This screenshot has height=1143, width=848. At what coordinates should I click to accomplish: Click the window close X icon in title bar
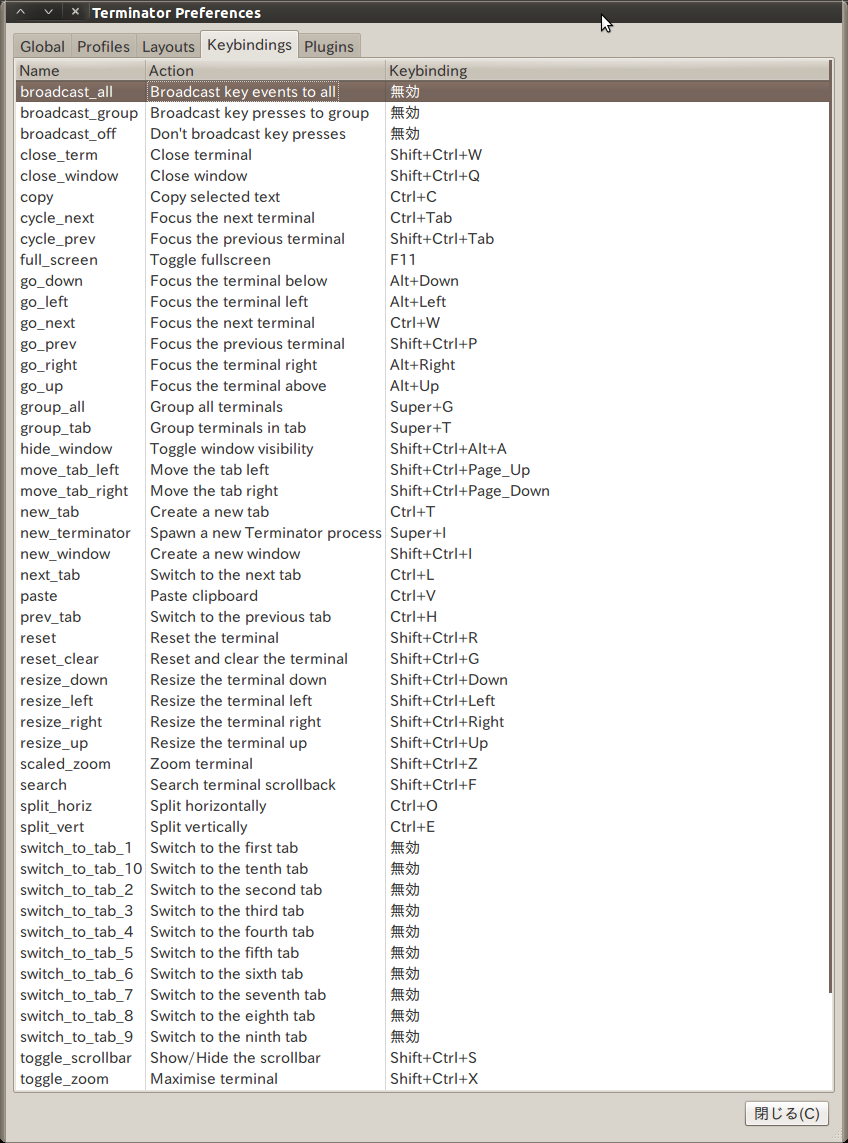point(75,12)
